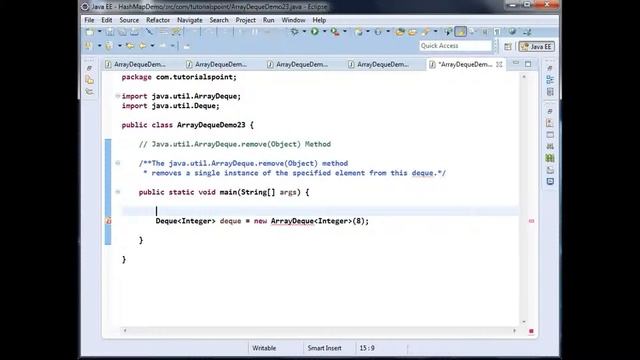Click the red error mark in overview ruler

click(x=531, y=221)
